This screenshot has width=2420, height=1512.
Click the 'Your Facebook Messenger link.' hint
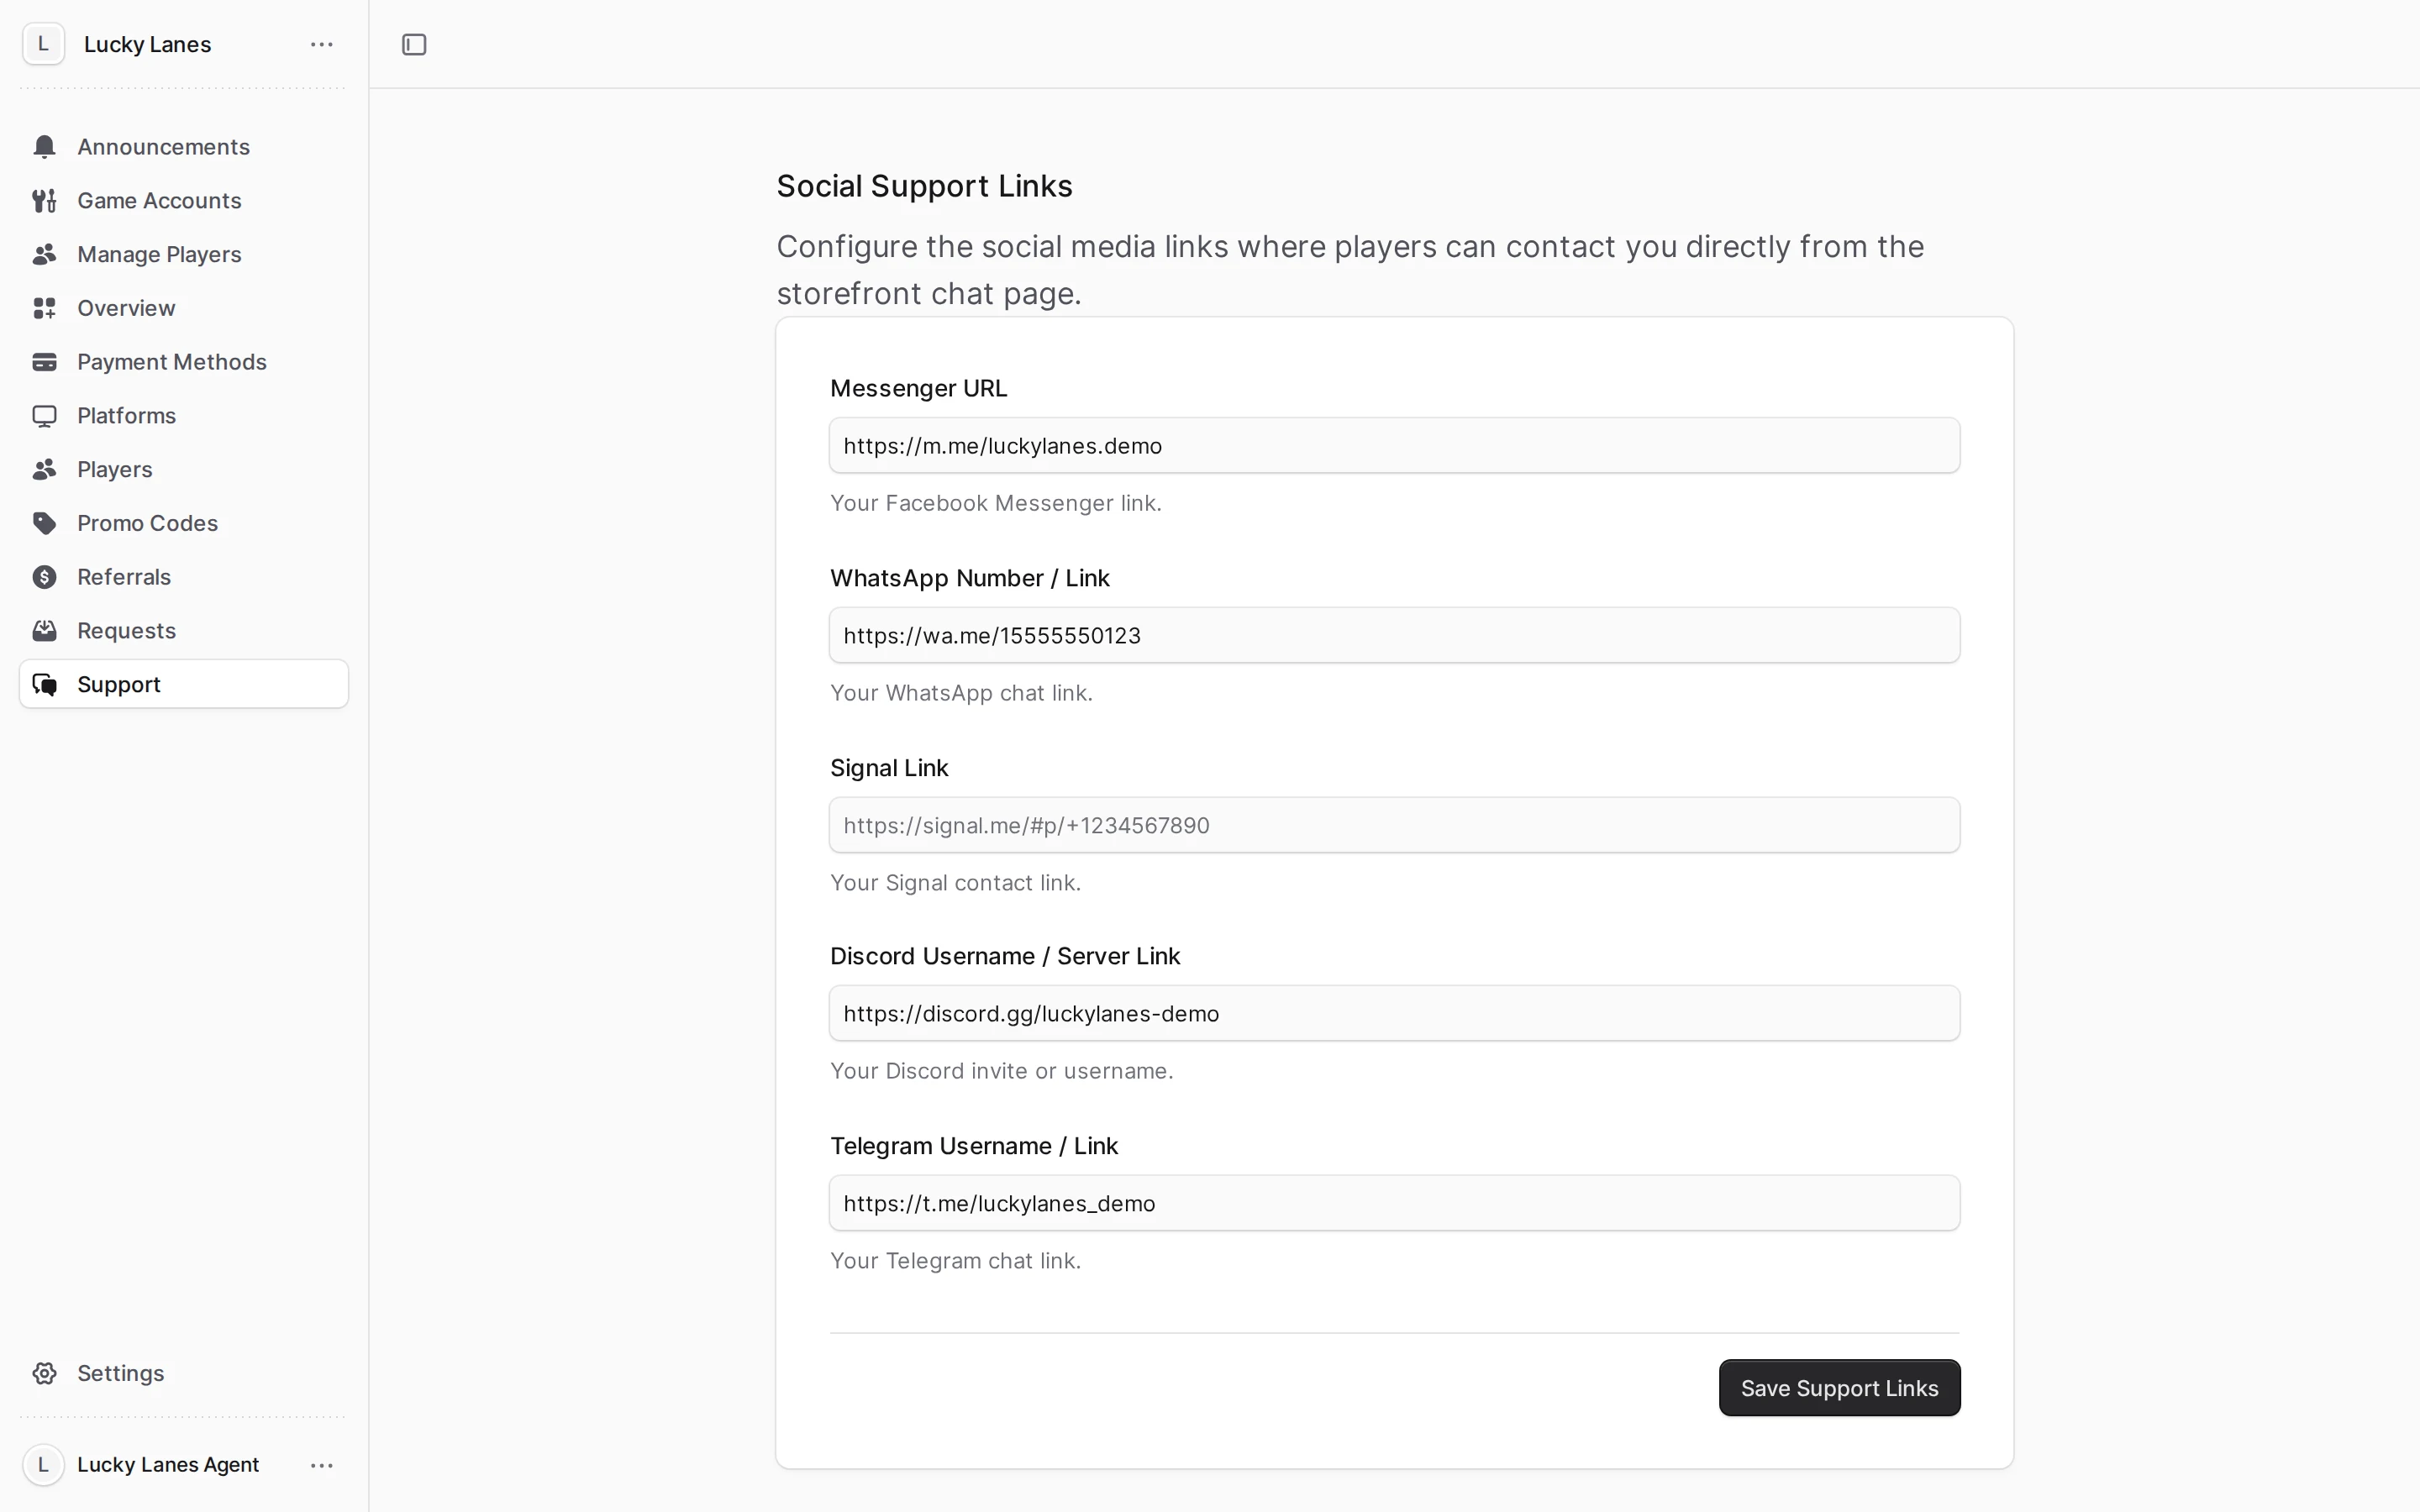[x=995, y=503]
